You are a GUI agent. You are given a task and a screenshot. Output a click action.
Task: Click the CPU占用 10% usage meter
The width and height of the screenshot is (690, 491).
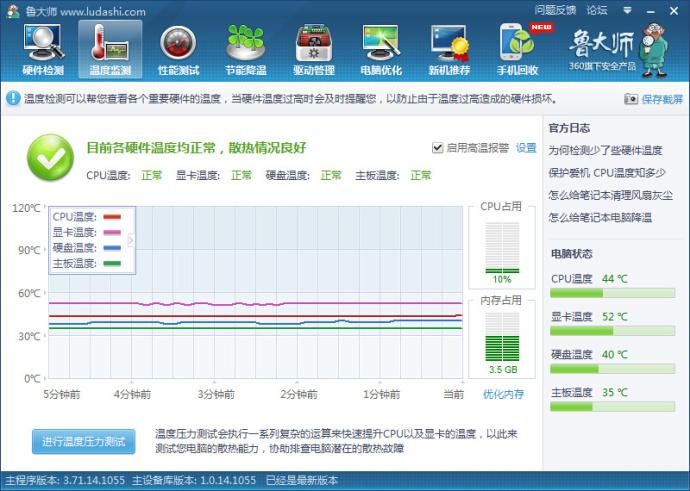point(502,248)
